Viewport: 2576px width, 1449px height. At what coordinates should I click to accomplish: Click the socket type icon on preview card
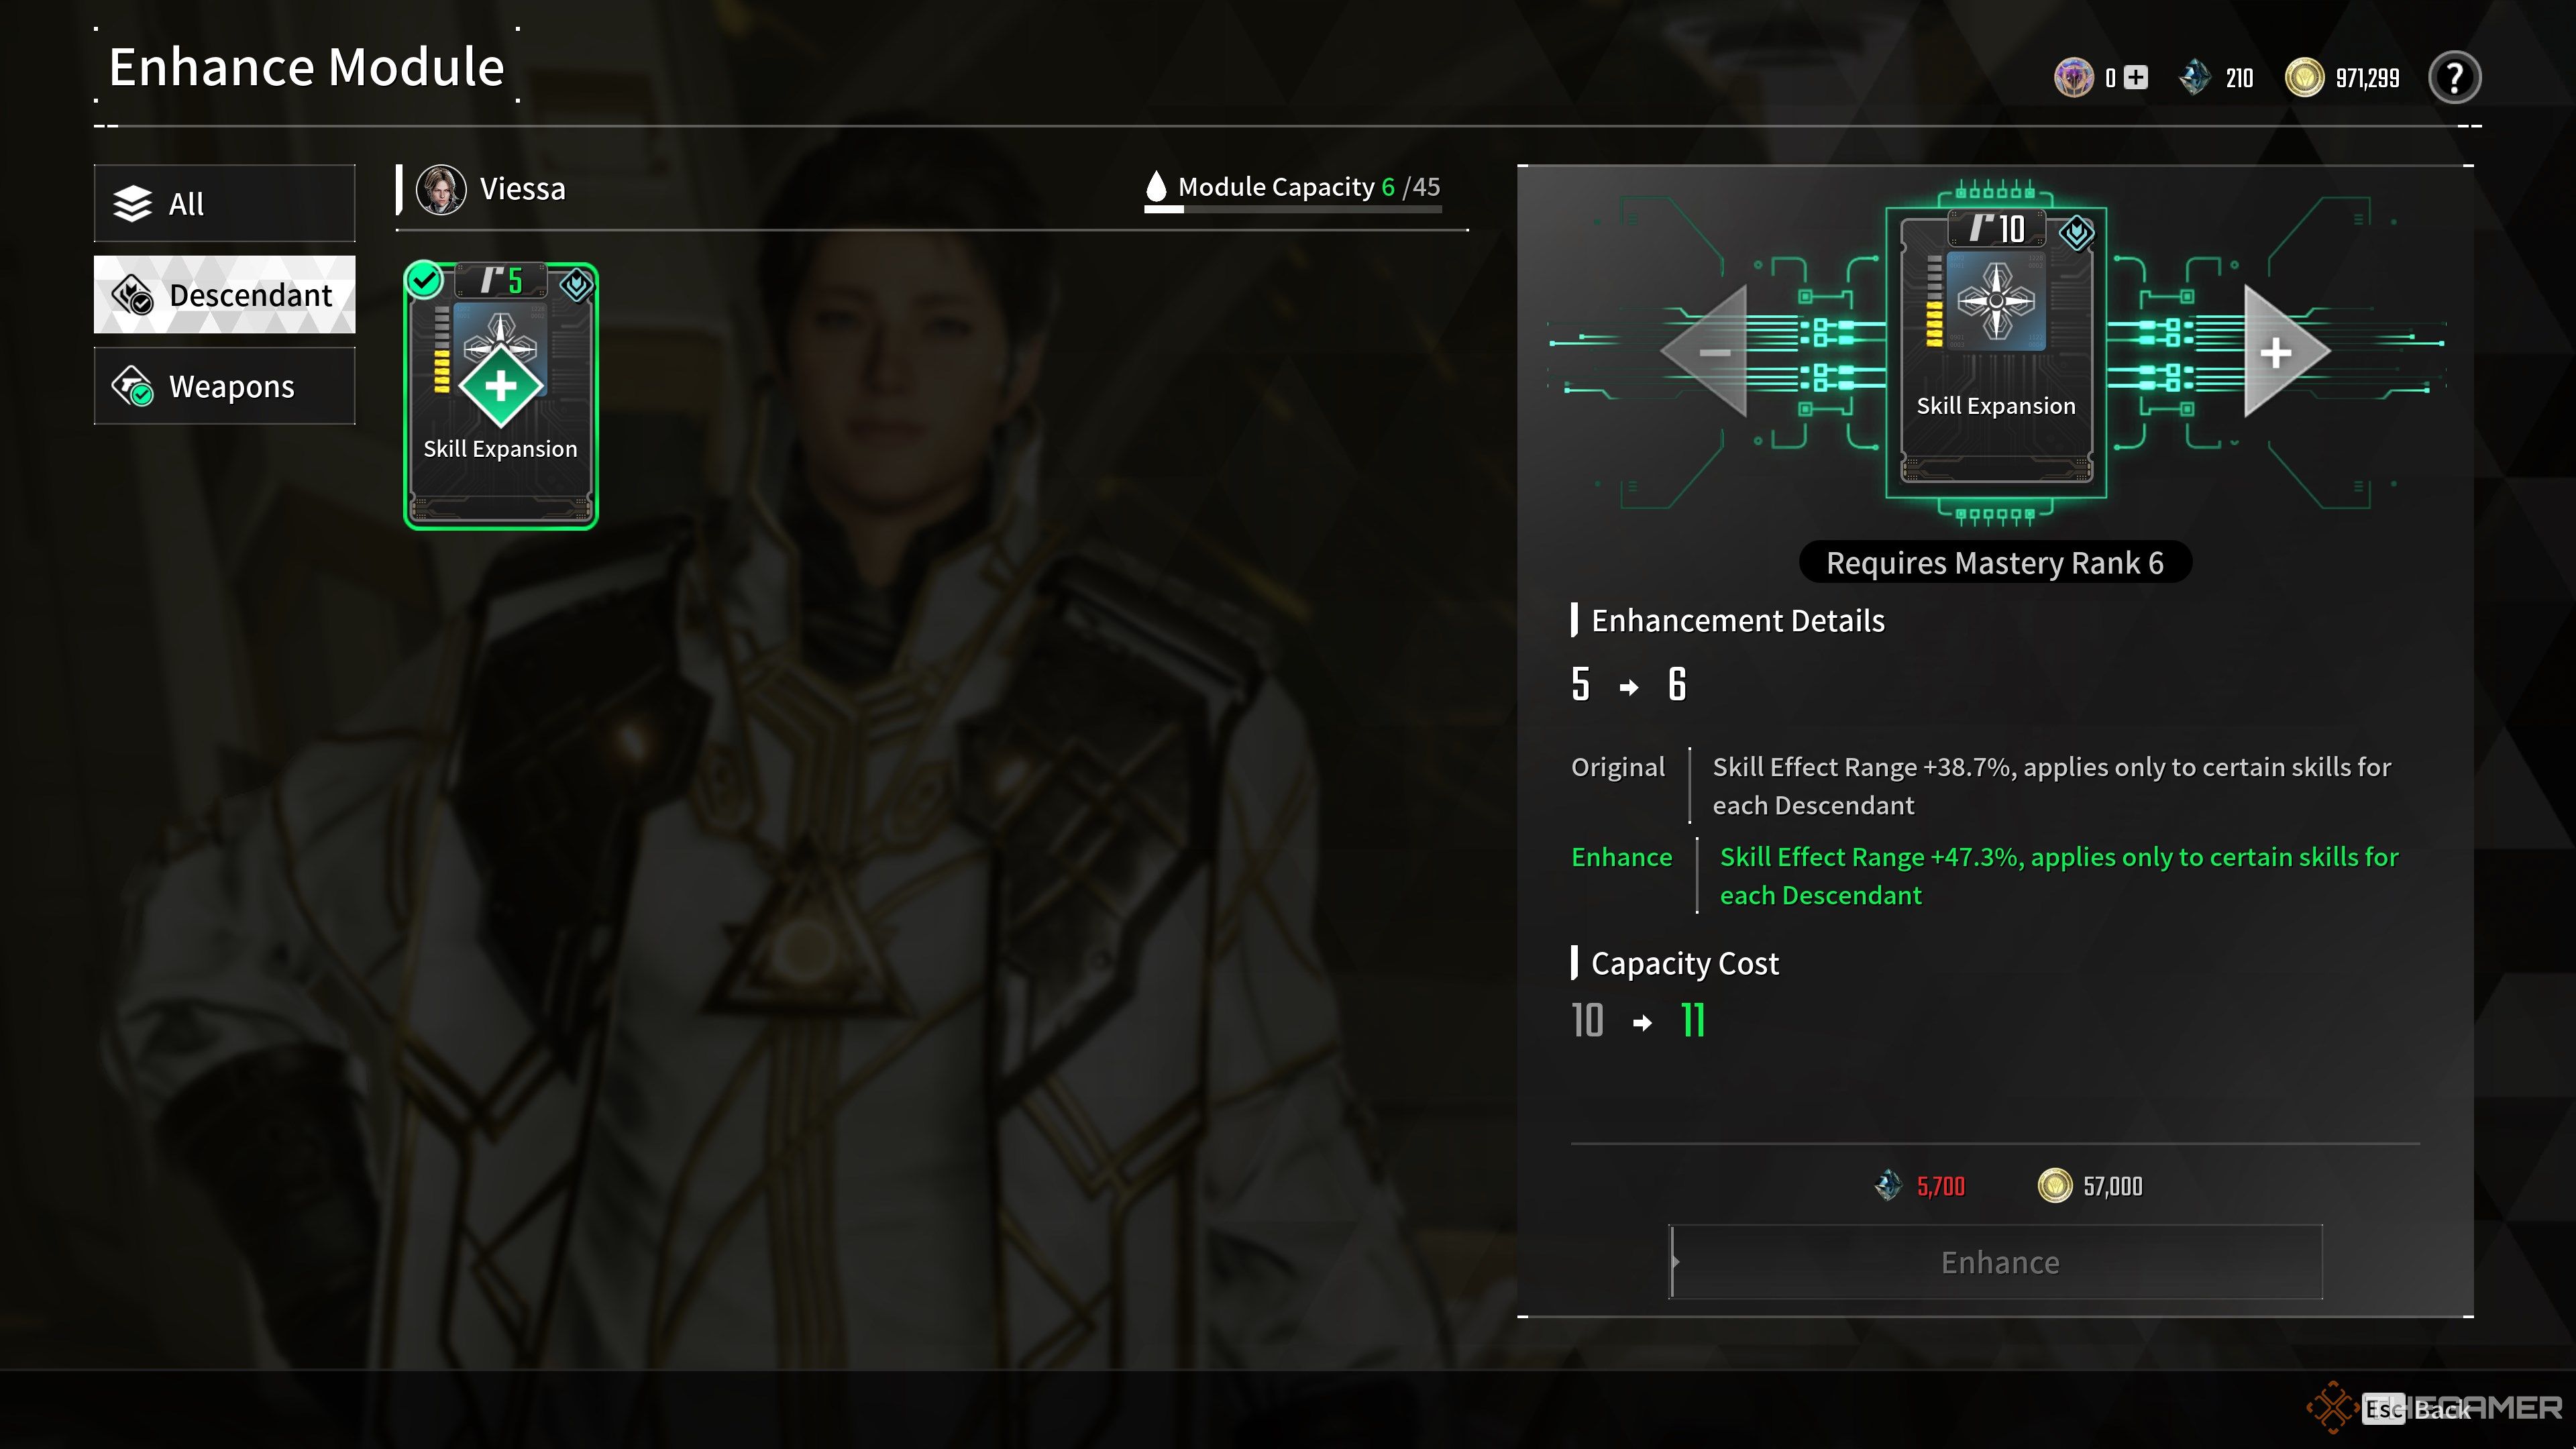point(2077,234)
